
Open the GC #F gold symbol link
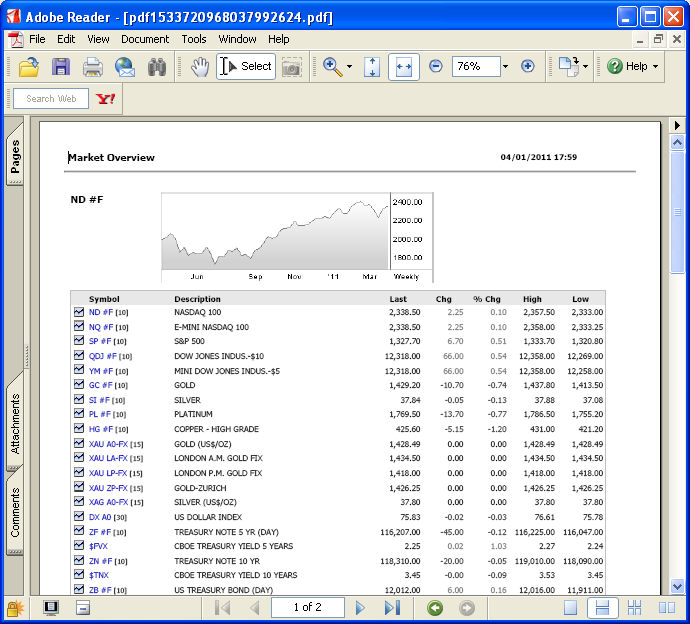pyautogui.click(x=100, y=385)
